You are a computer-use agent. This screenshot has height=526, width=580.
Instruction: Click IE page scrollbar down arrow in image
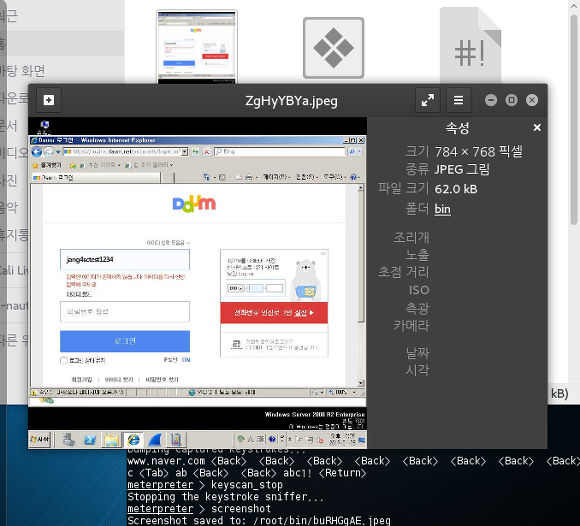point(361,383)
